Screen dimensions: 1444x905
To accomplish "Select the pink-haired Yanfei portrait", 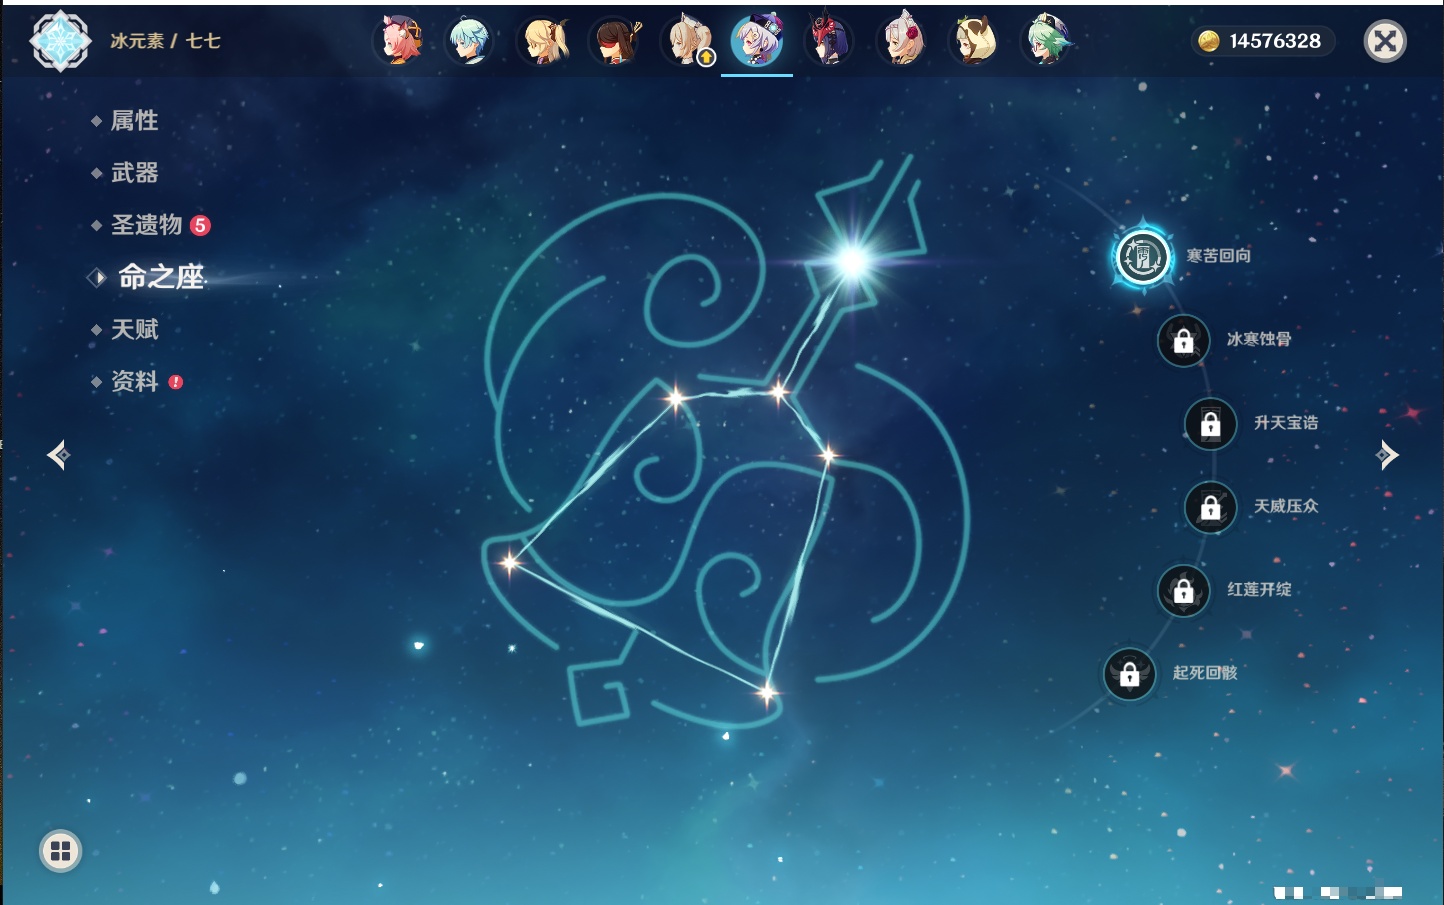I will pyautogui.click(x=400, y=42).
